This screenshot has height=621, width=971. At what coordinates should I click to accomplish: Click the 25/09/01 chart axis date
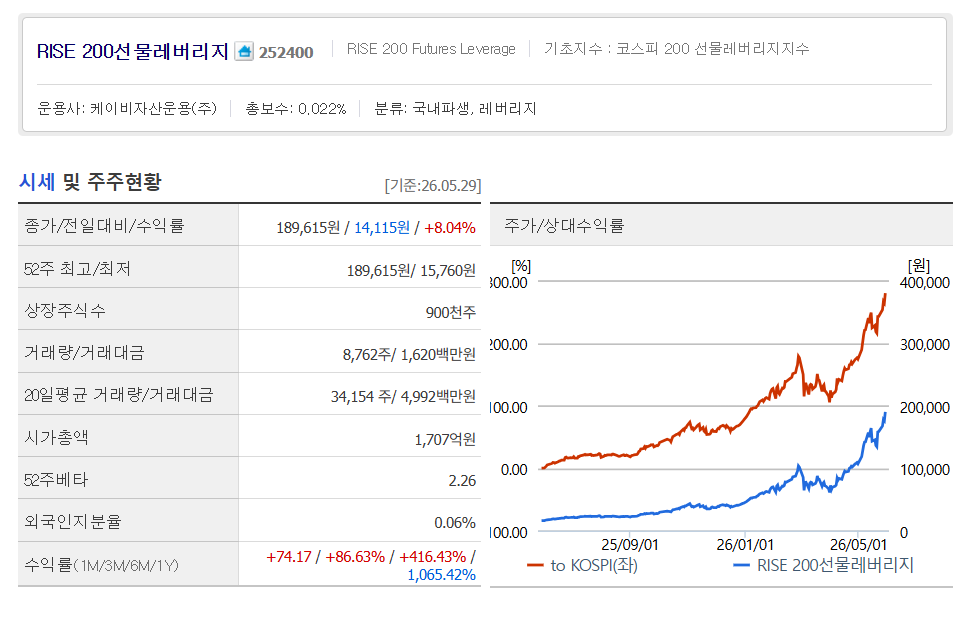coord(630,545)
